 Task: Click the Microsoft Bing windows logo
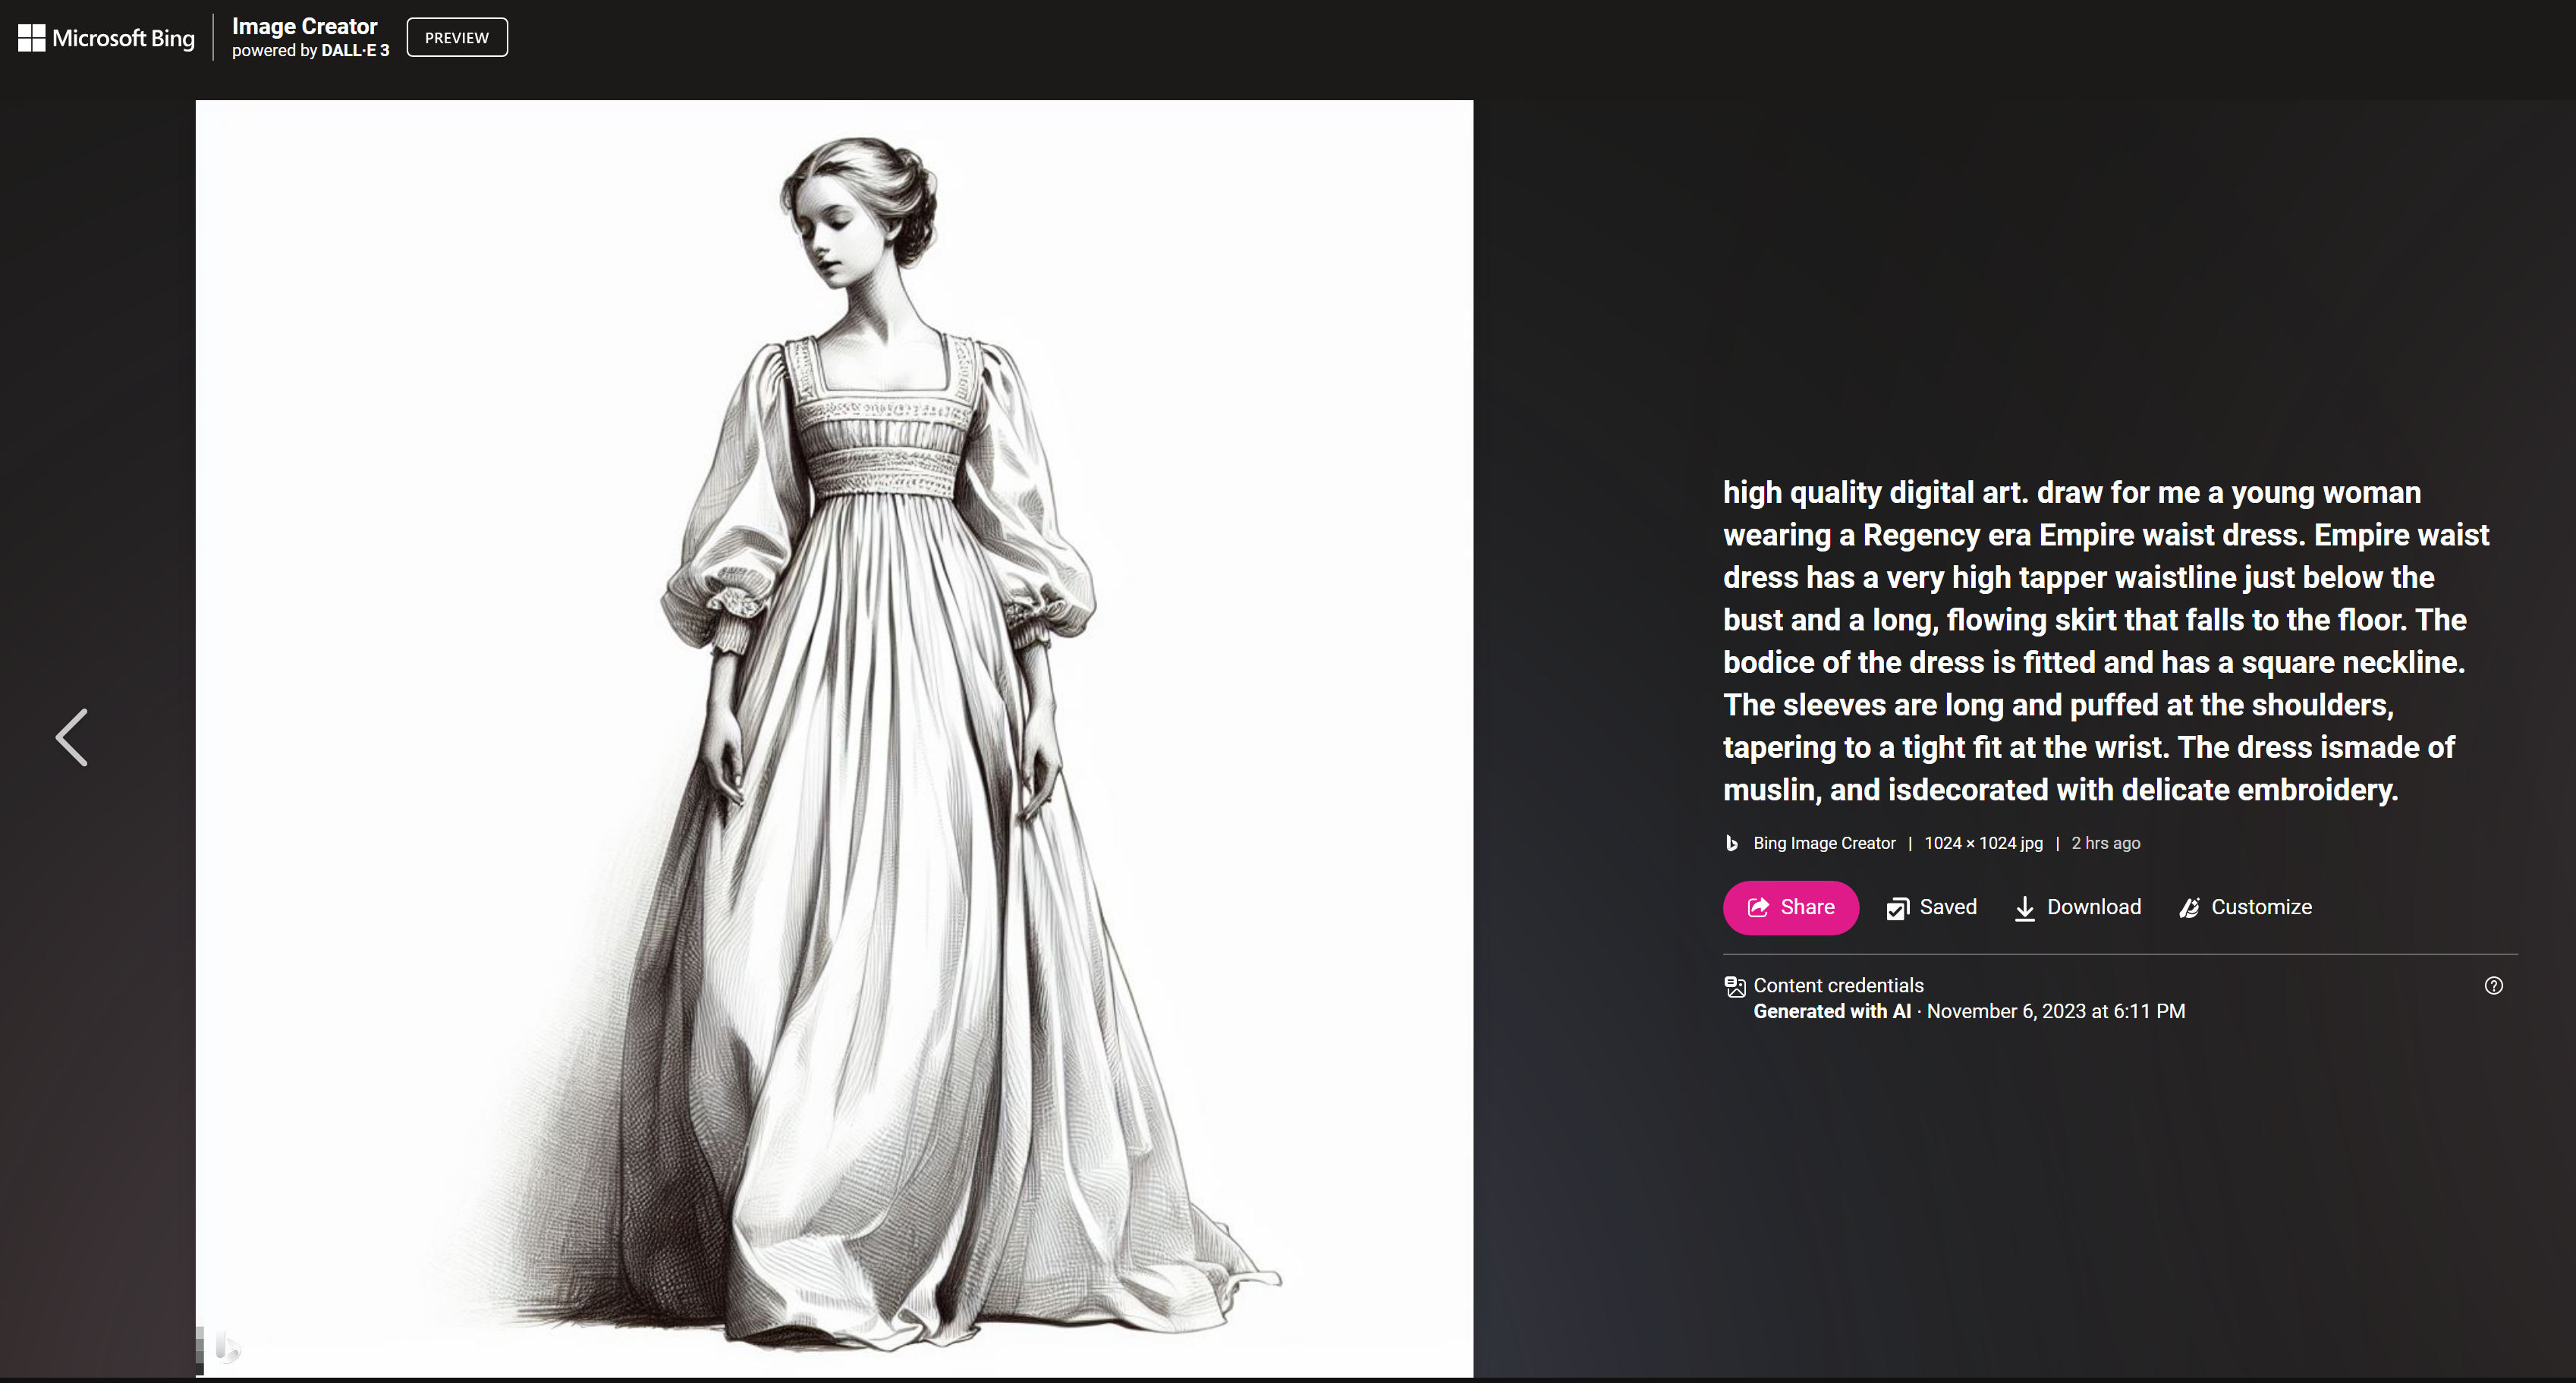(x=31, y=38)
